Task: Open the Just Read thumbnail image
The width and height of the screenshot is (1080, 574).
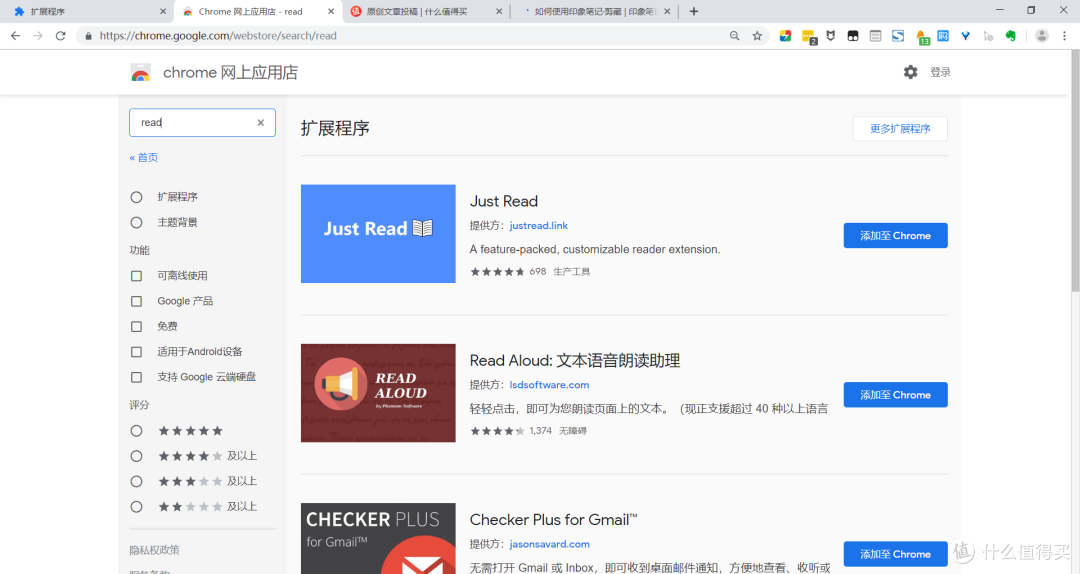Action: point(378,234)
